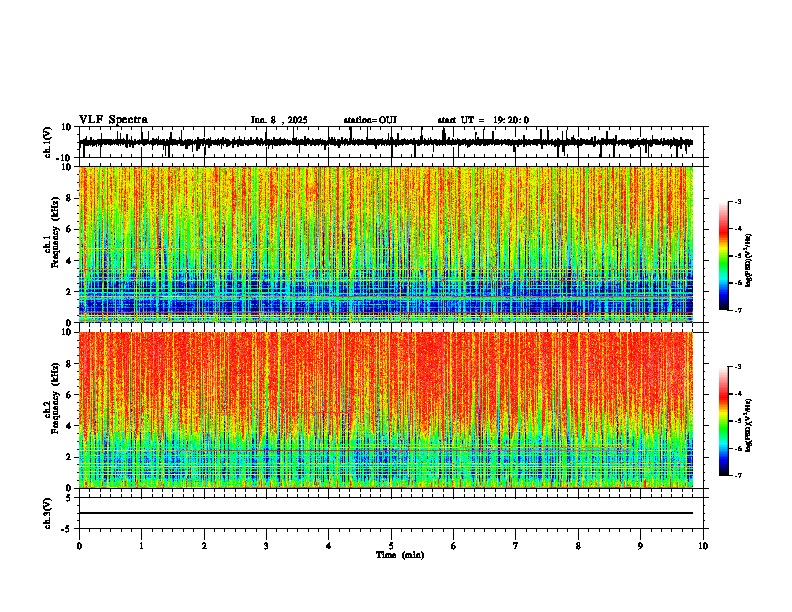Click time axis tick label "0"
This screenshot has height=612, width=792.
[79, 546]
